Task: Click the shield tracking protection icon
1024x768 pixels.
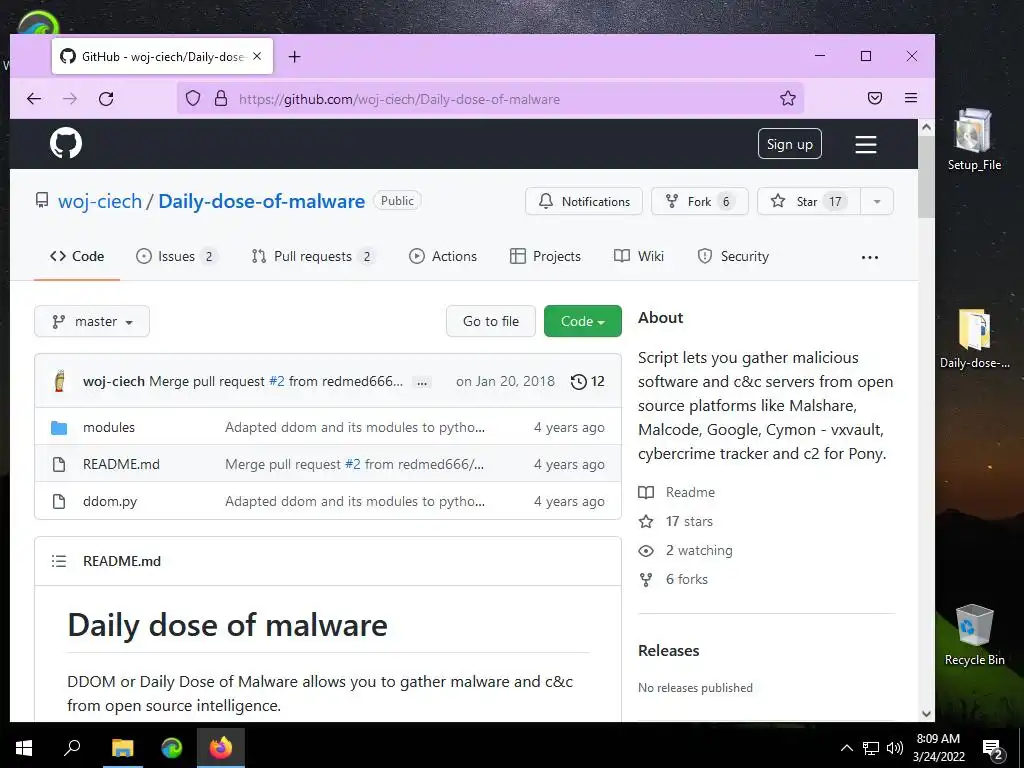Action: [x=193, y=99]
